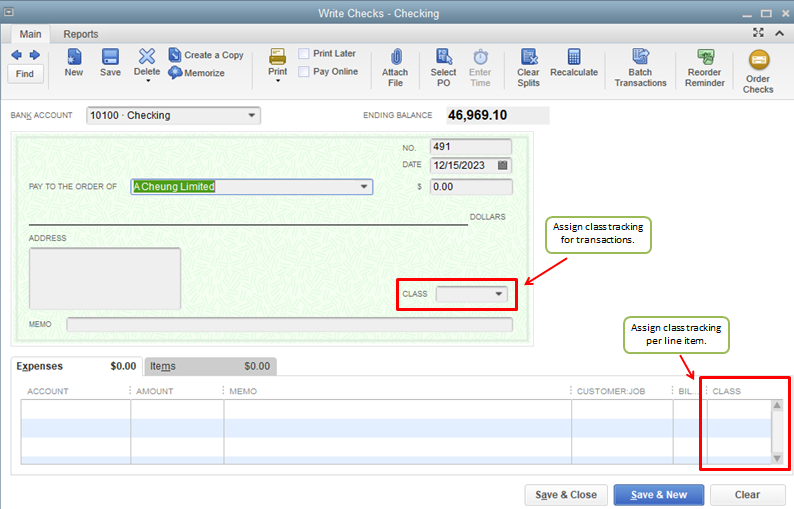
Task: Open Batch Transactions
Action: click(x=641, y=68)
